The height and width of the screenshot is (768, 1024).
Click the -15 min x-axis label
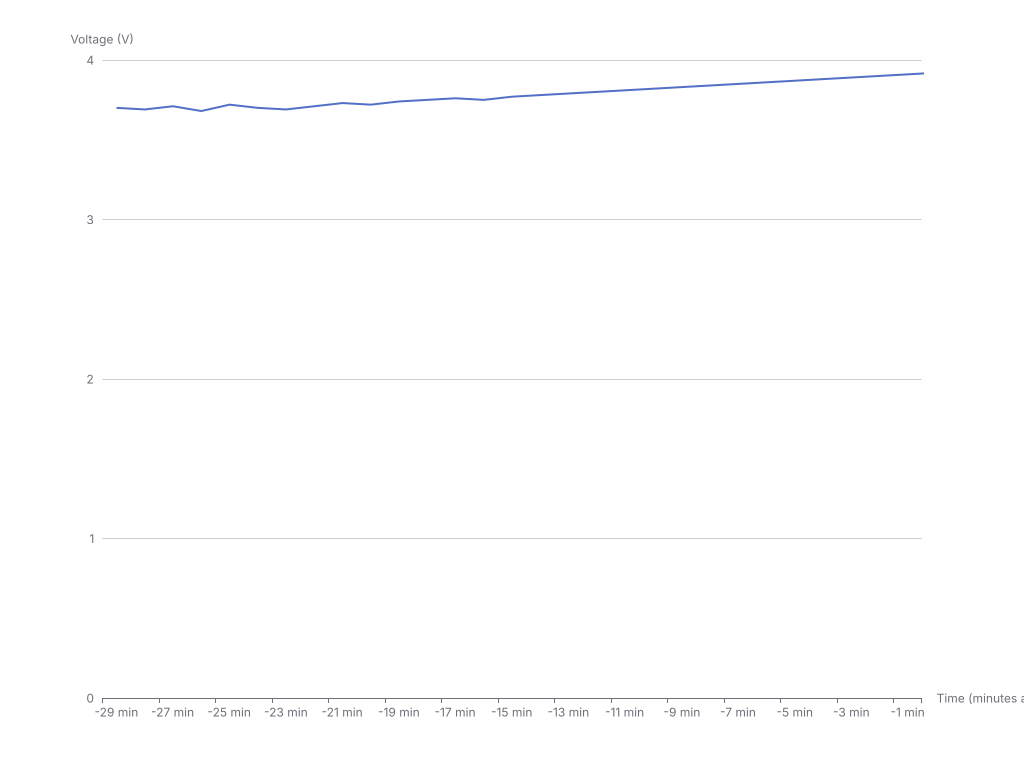pyautogui.click(x=512, y=713)
